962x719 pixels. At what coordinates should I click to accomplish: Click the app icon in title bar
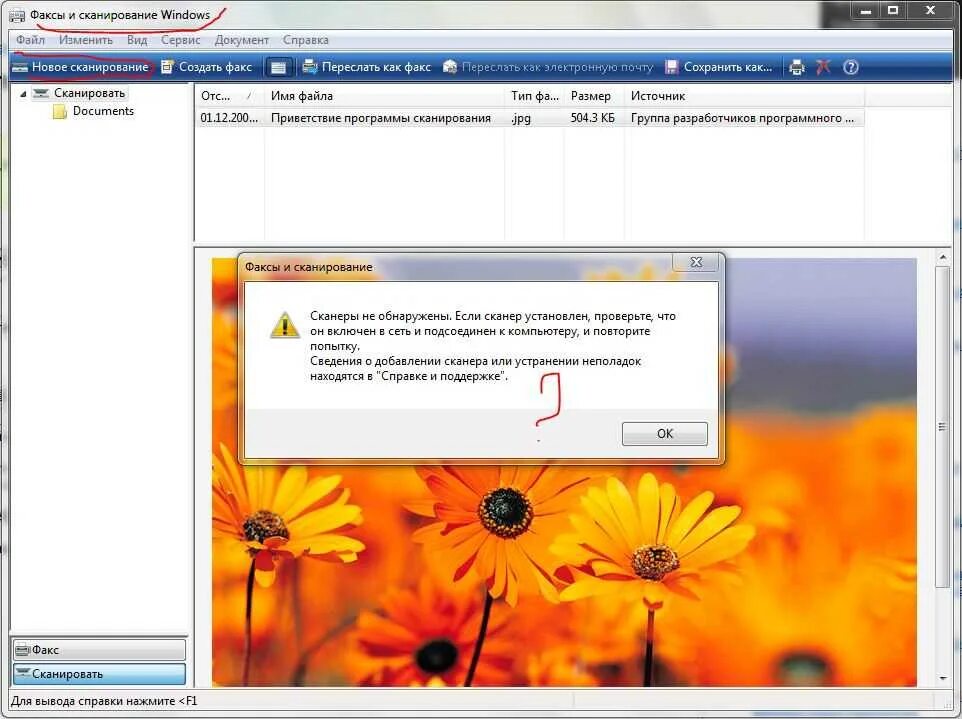pos(17,15)
